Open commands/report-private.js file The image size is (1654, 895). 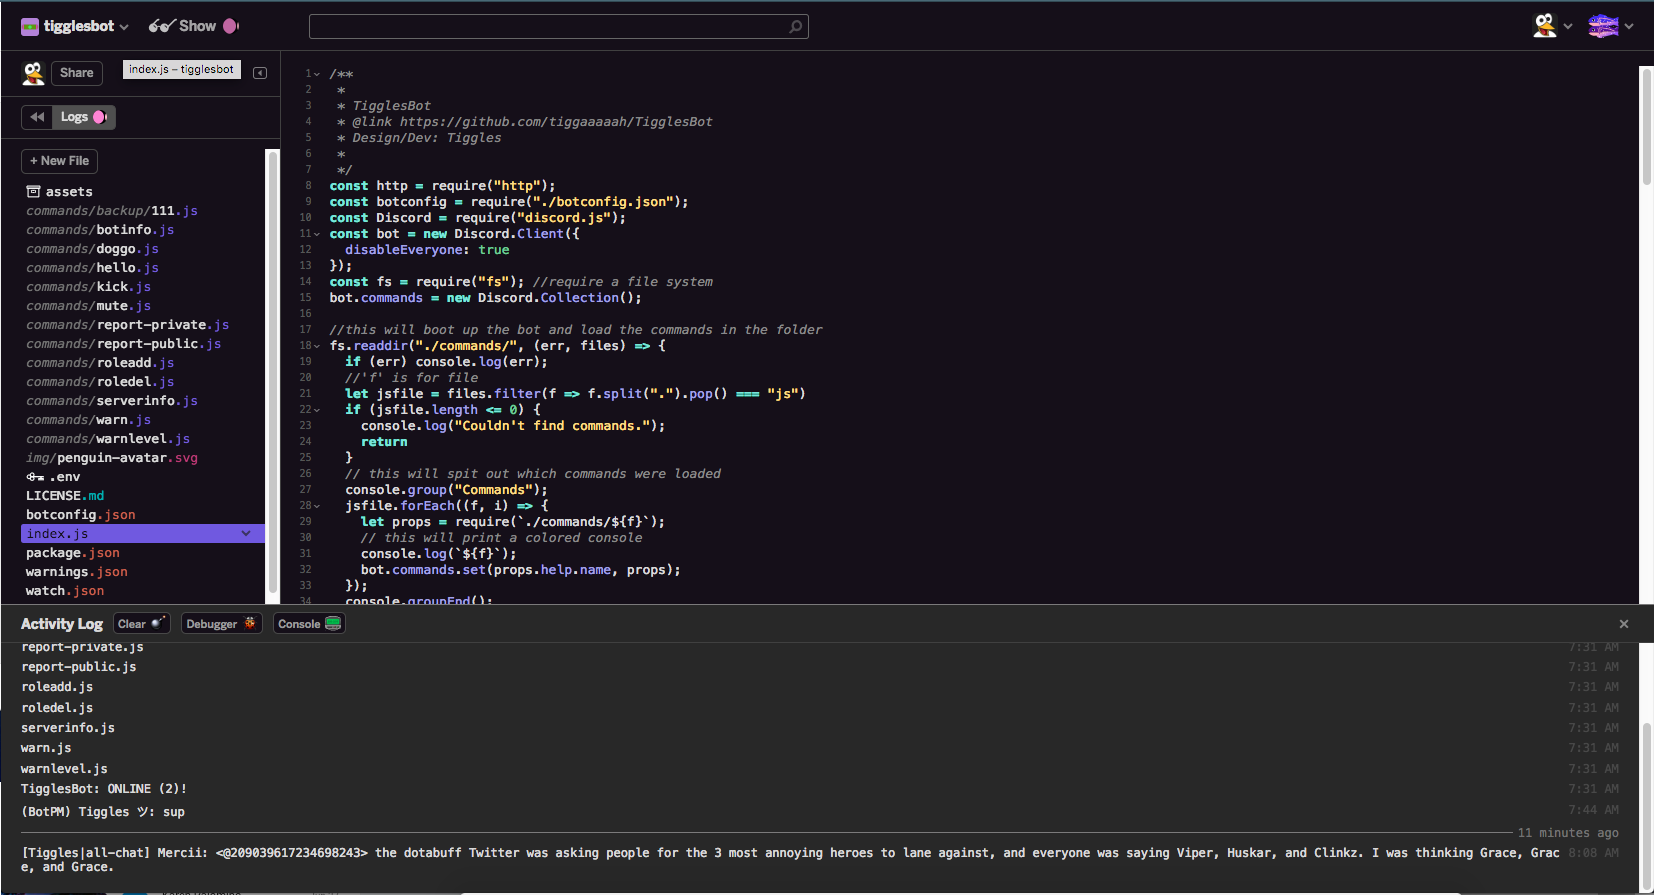click(x=127, y=325)
